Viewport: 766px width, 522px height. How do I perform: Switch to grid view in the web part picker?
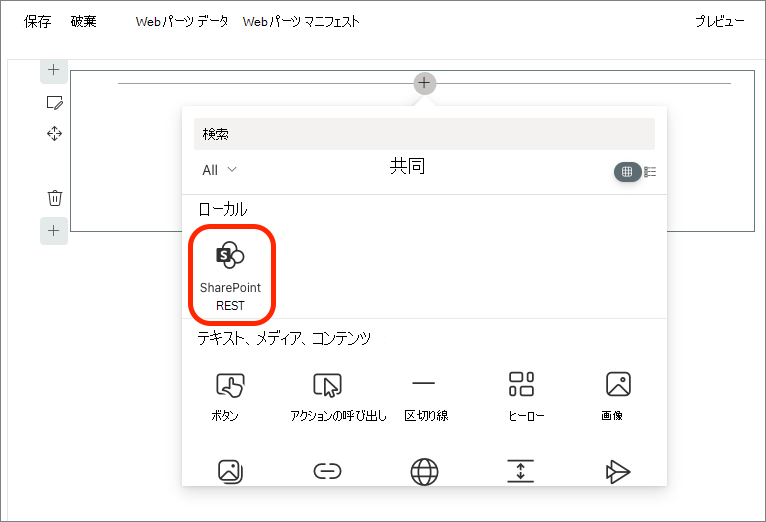(627, 172)
